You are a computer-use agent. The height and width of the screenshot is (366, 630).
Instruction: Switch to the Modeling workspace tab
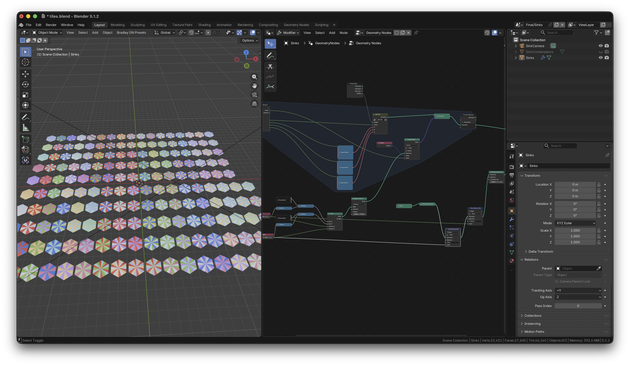[x=118, y=25]
